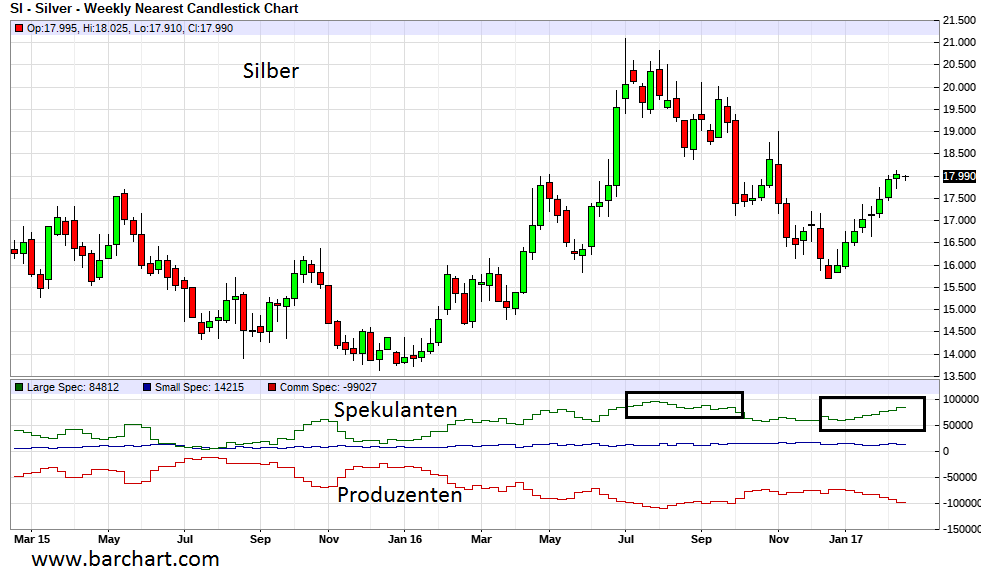Click the blue Small Spec legend square
Screen dimensions: 981x570
[x=147, y=387]
